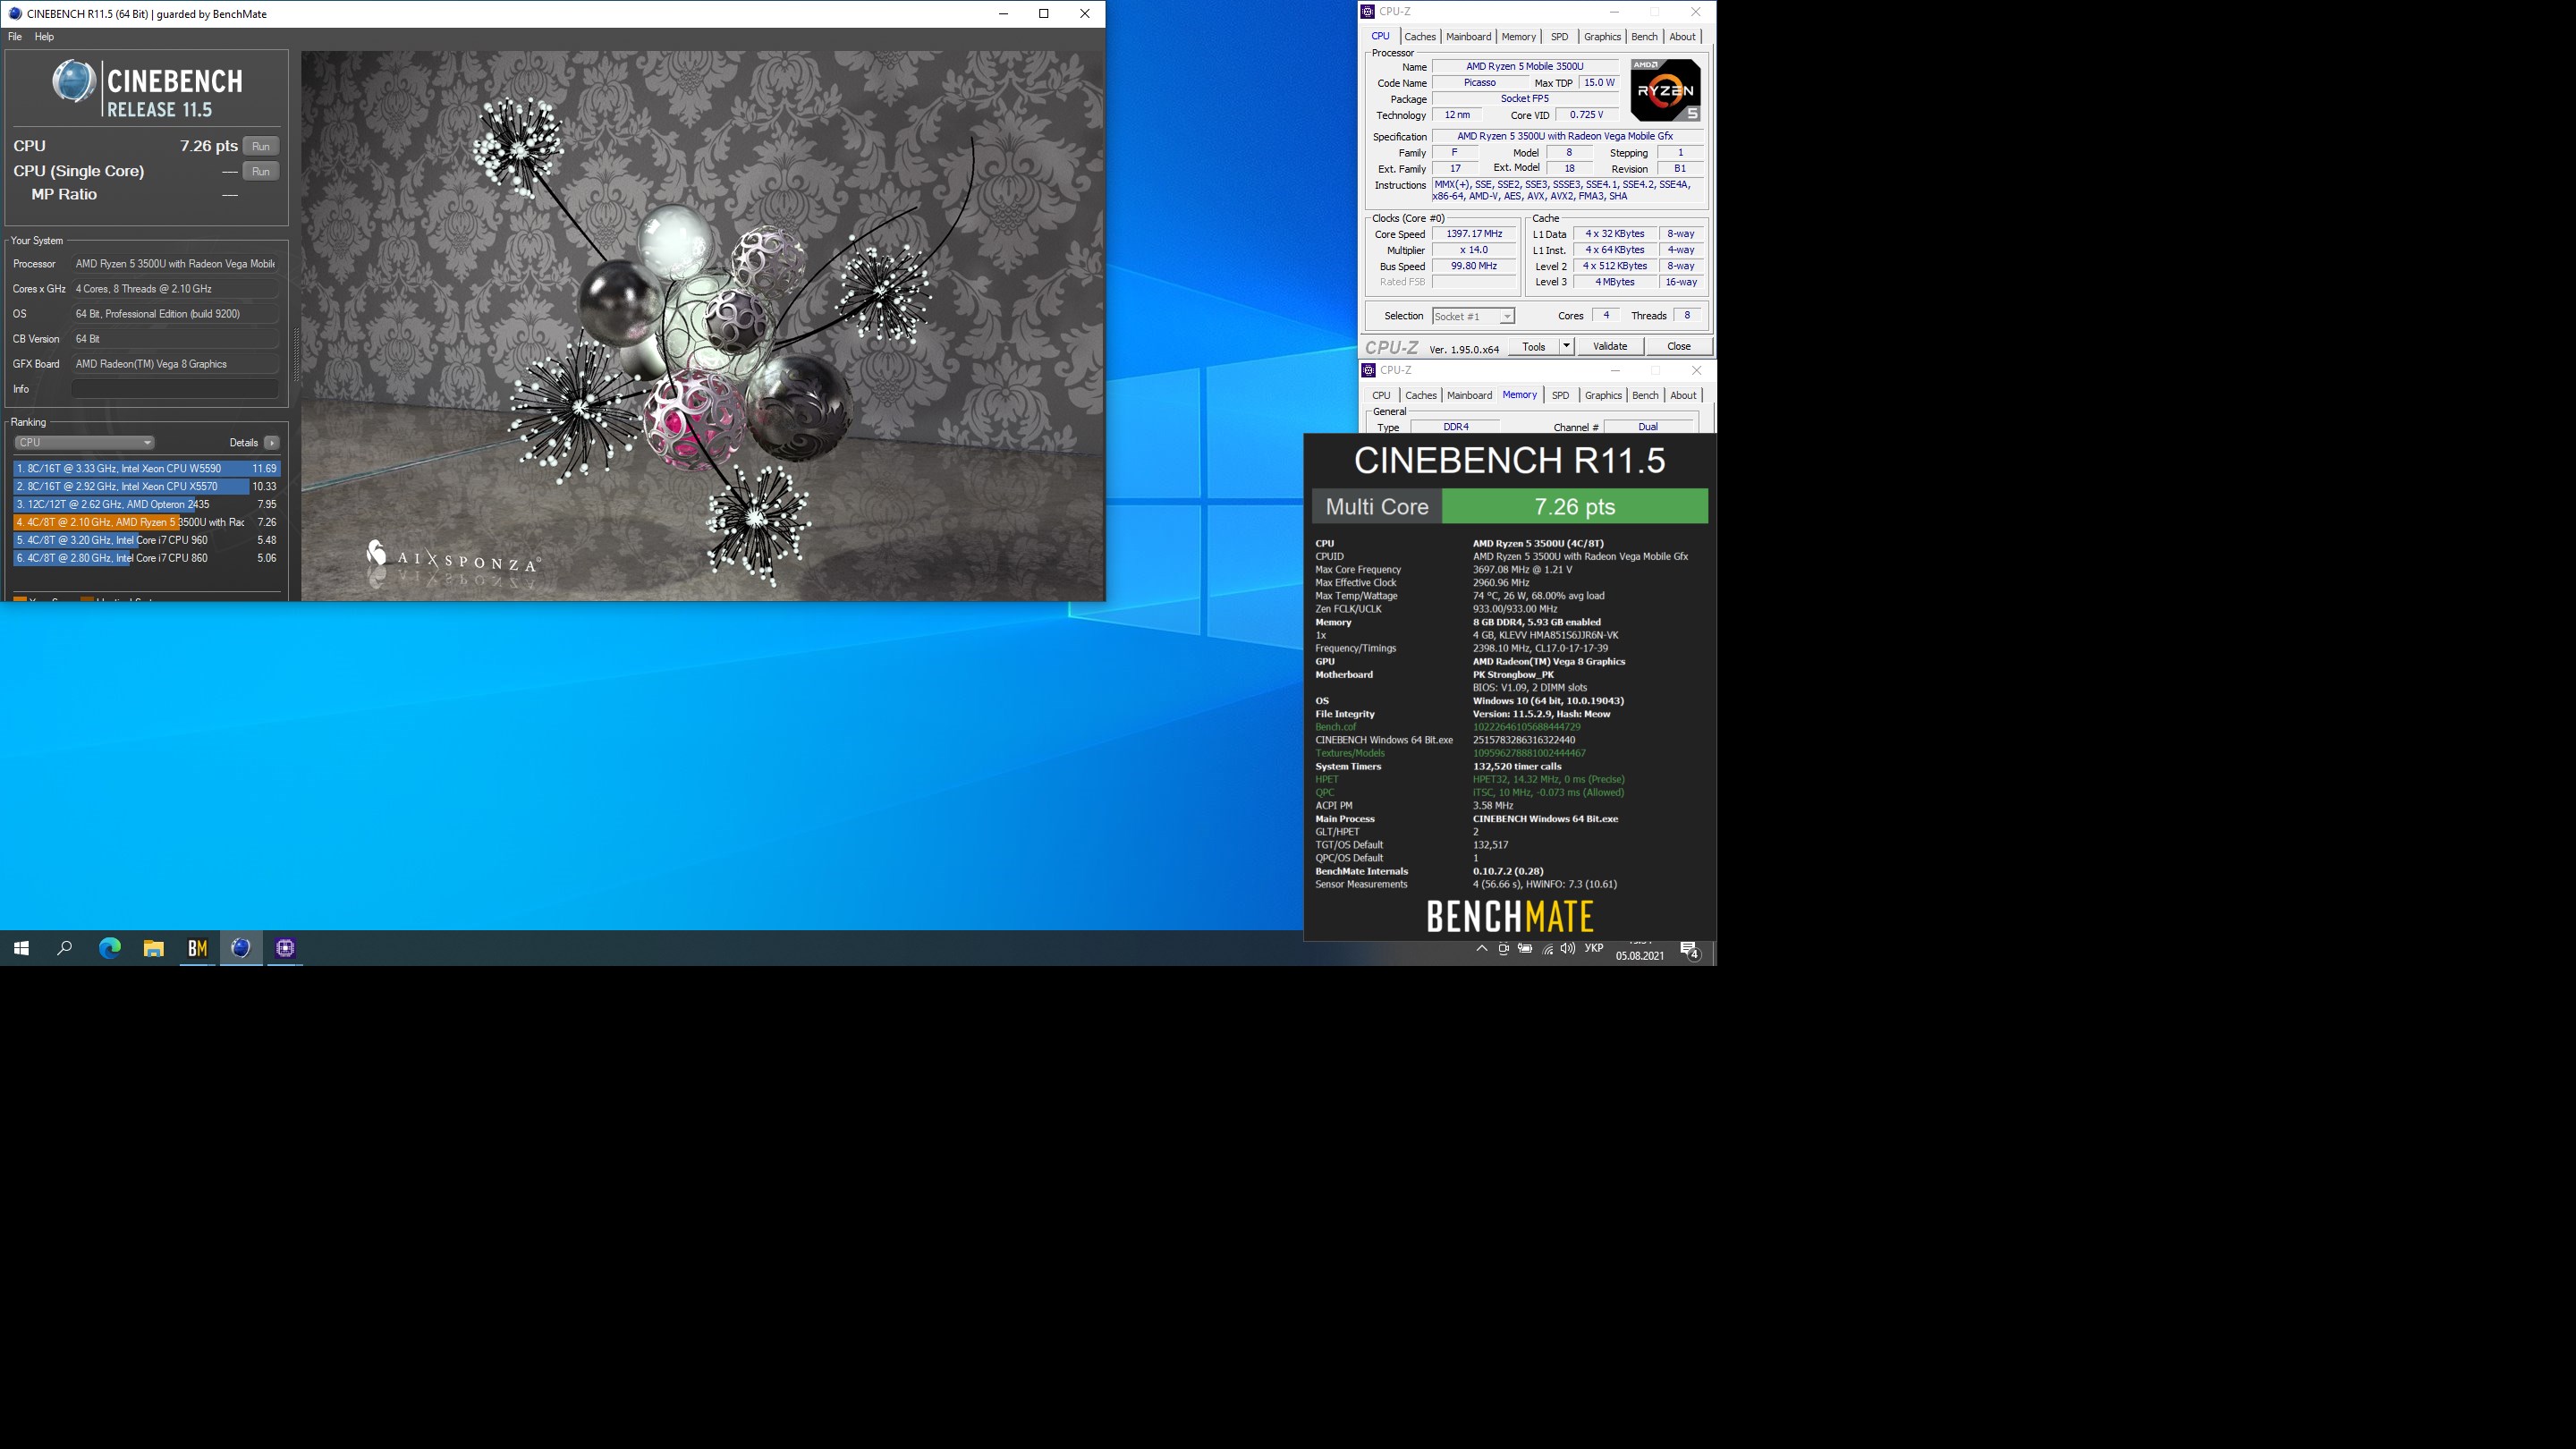Open the File menu in Cinebench
The image size is (2576, 1449).
pos(15,37)
